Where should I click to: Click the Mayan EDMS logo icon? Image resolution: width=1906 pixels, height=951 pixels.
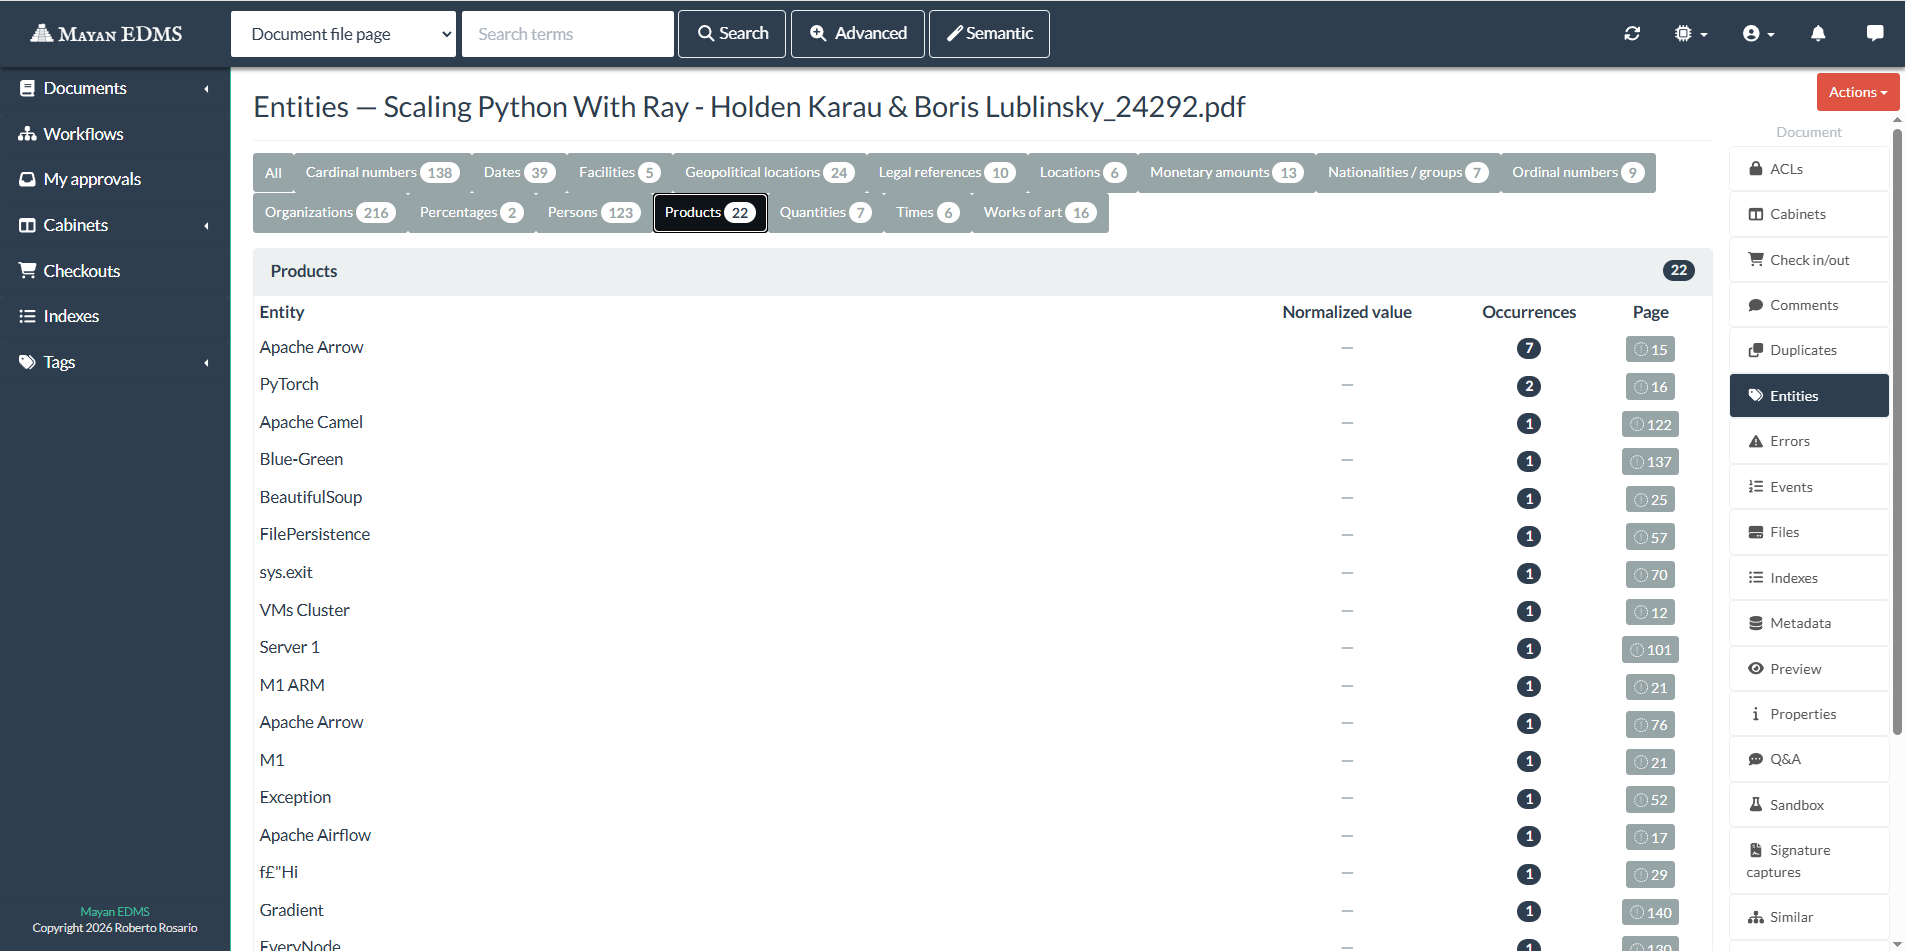click(41, 33)
